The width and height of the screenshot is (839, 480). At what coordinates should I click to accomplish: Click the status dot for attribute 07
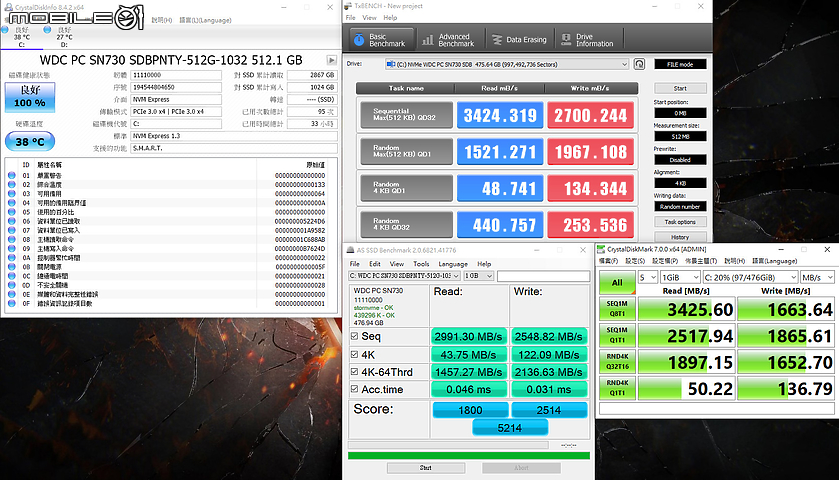click(x=12, y=230)
